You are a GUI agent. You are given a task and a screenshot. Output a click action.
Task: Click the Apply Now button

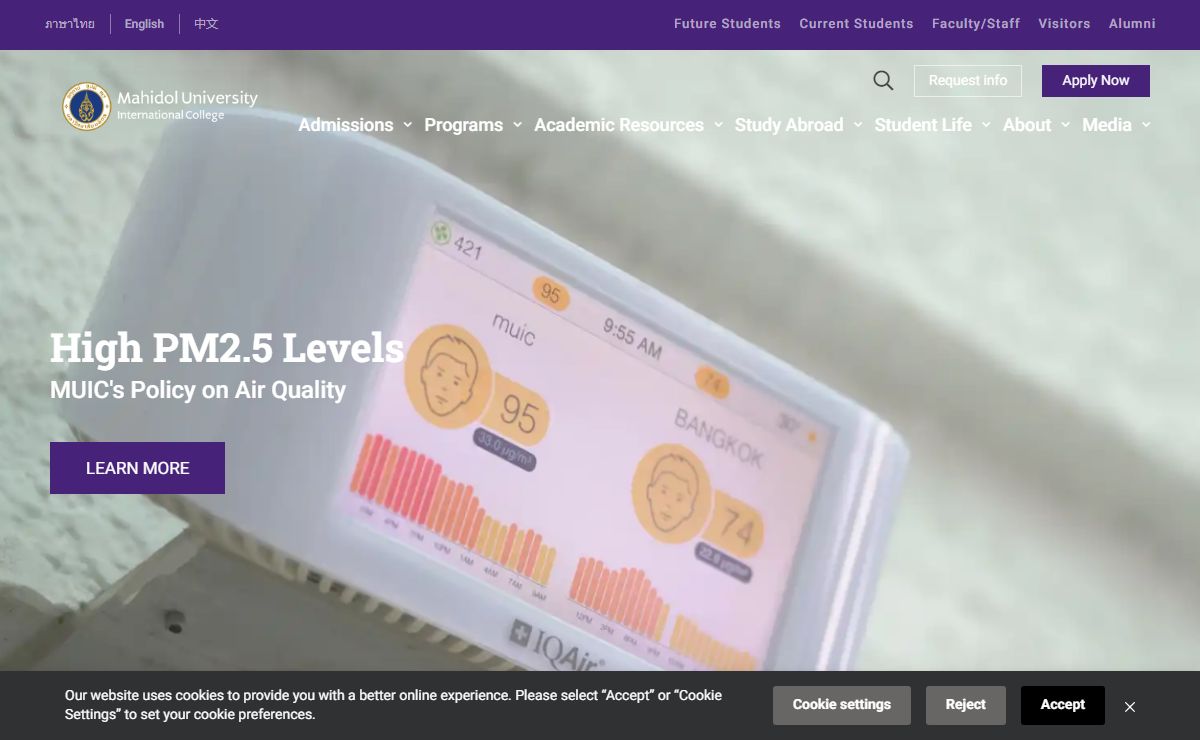(x=1096, y=81)
